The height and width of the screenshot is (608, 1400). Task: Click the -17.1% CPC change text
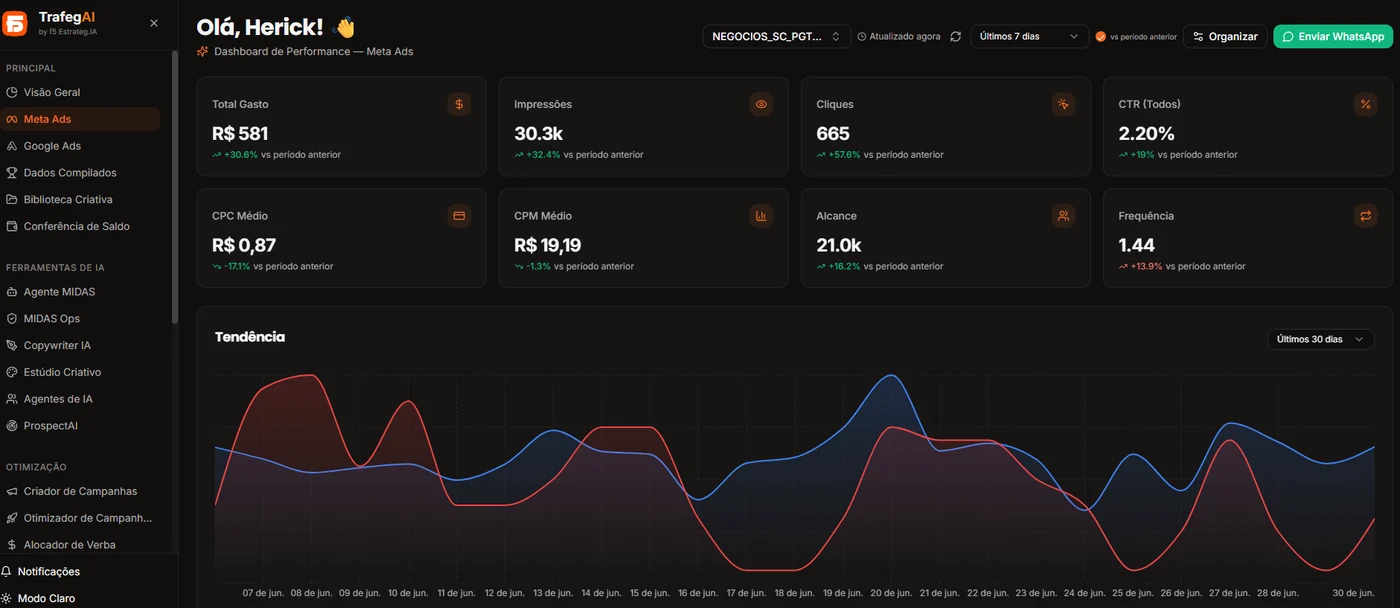click(237, 267)
